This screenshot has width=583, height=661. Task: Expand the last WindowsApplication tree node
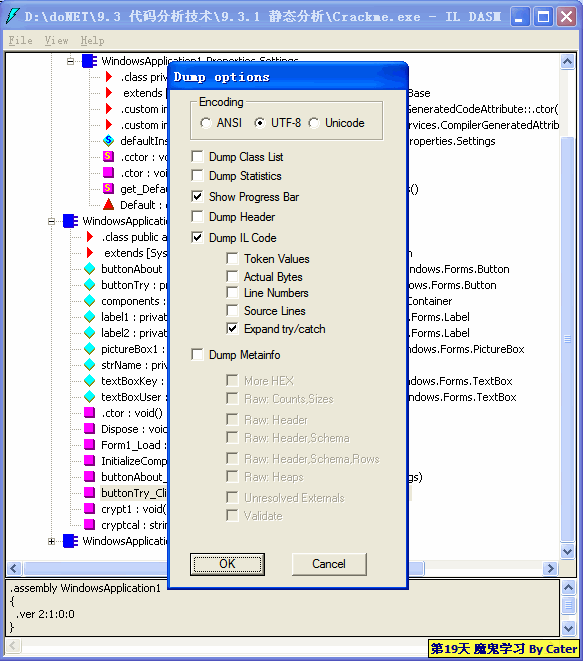point(51,541)
